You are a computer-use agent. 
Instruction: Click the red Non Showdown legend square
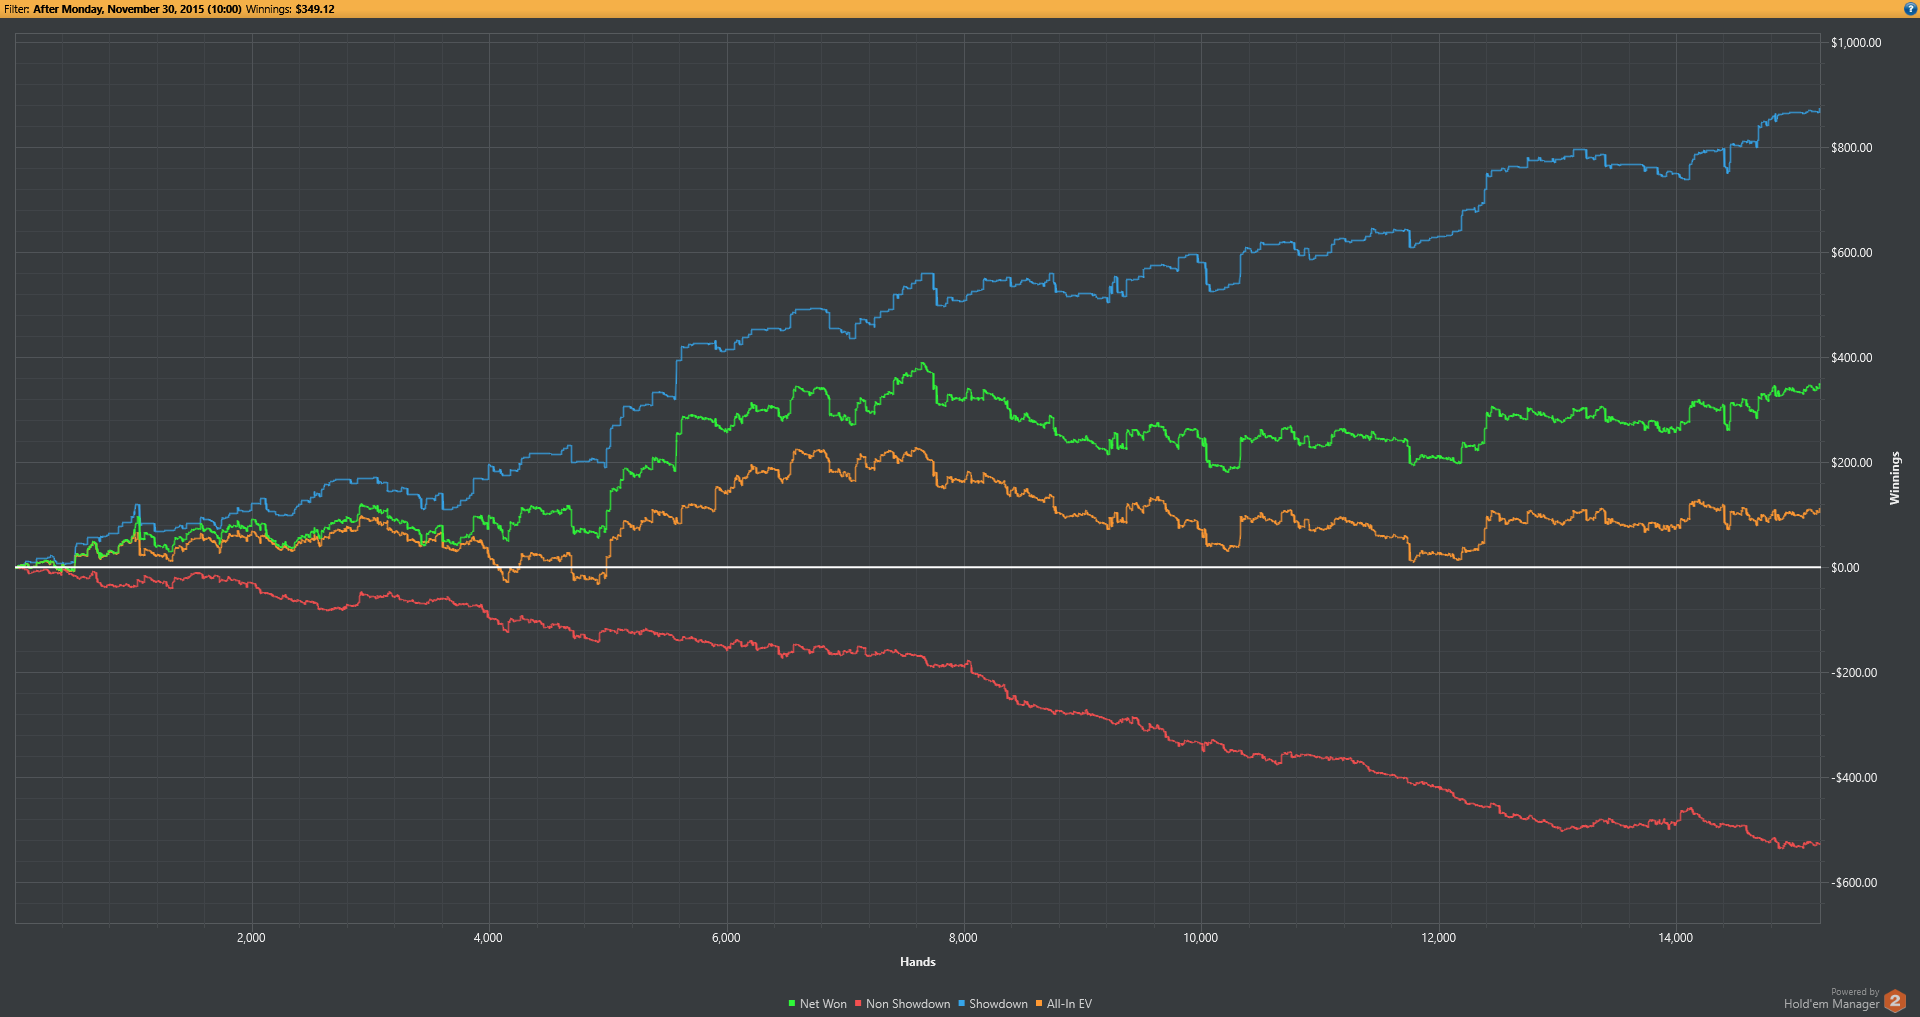tap(858, 1004)
